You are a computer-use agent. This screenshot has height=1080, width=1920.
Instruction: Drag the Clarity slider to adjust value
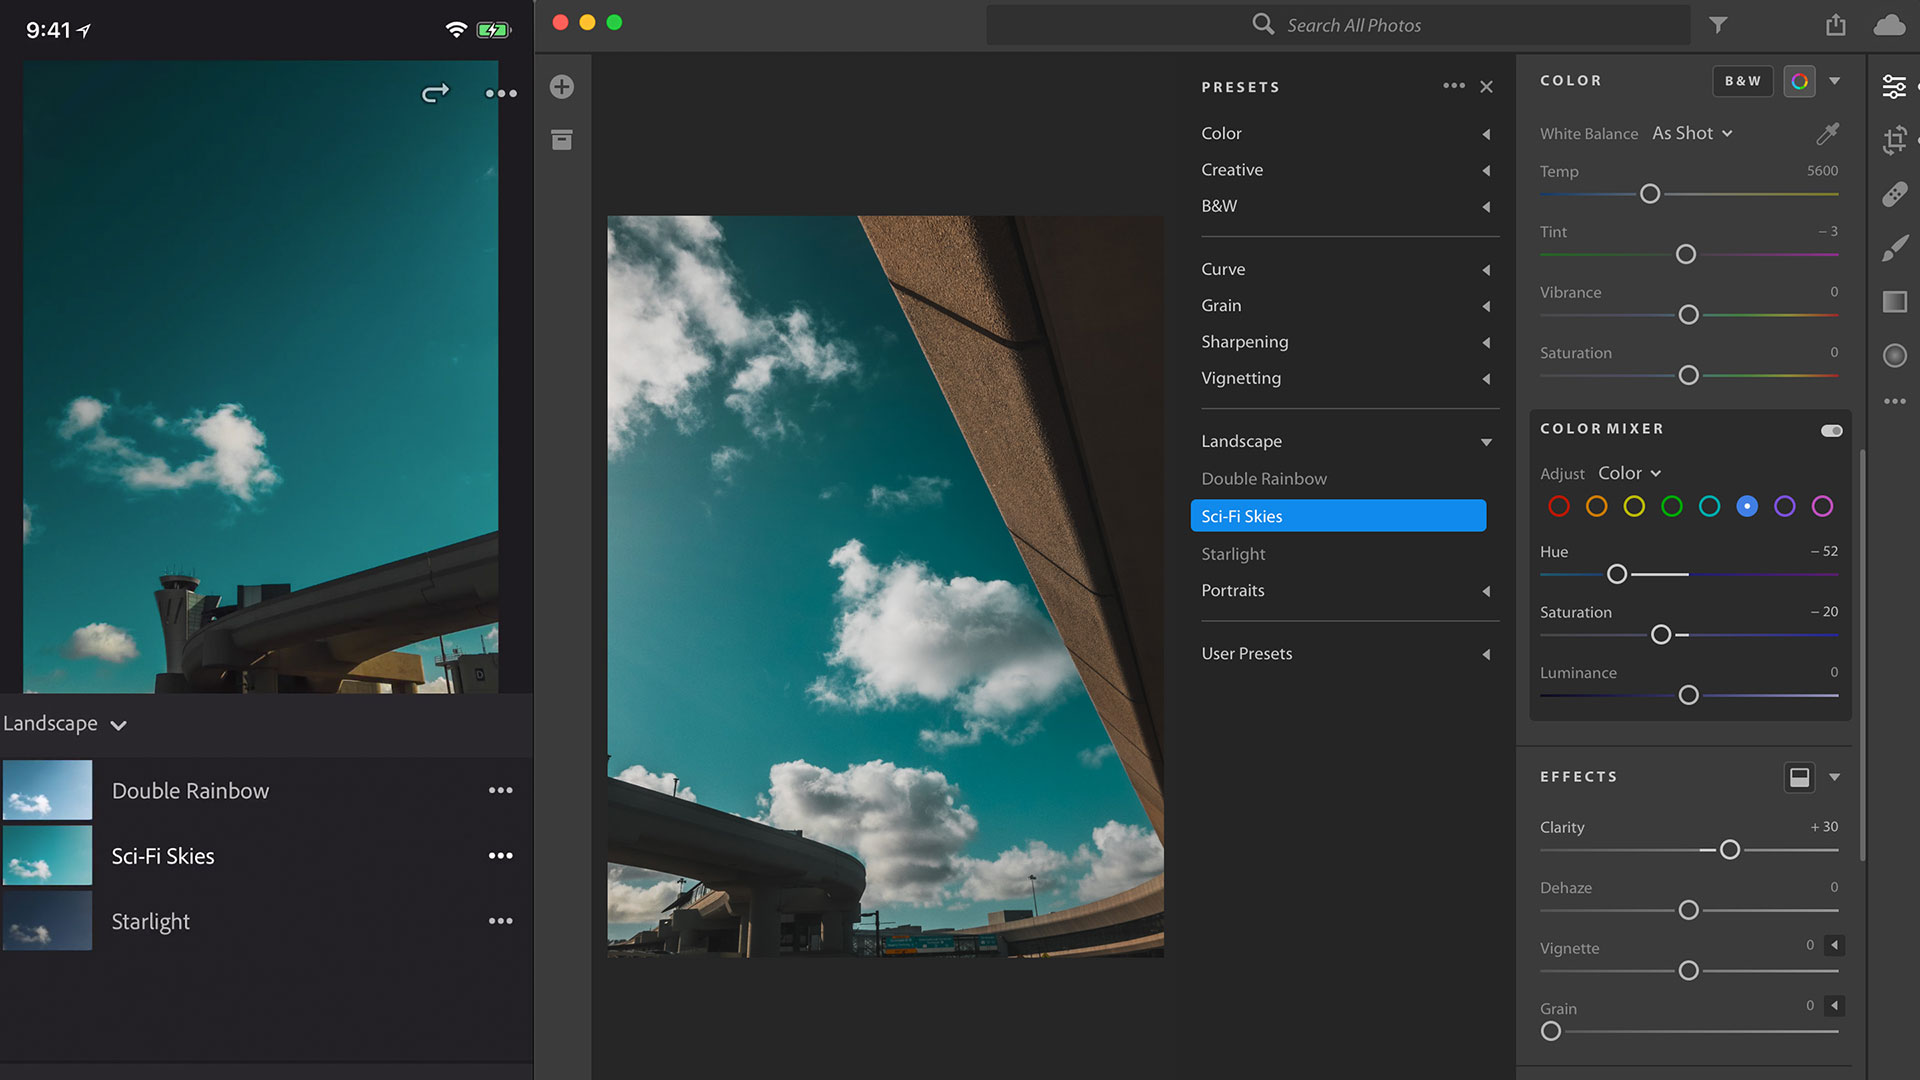tap(1731, 849)
